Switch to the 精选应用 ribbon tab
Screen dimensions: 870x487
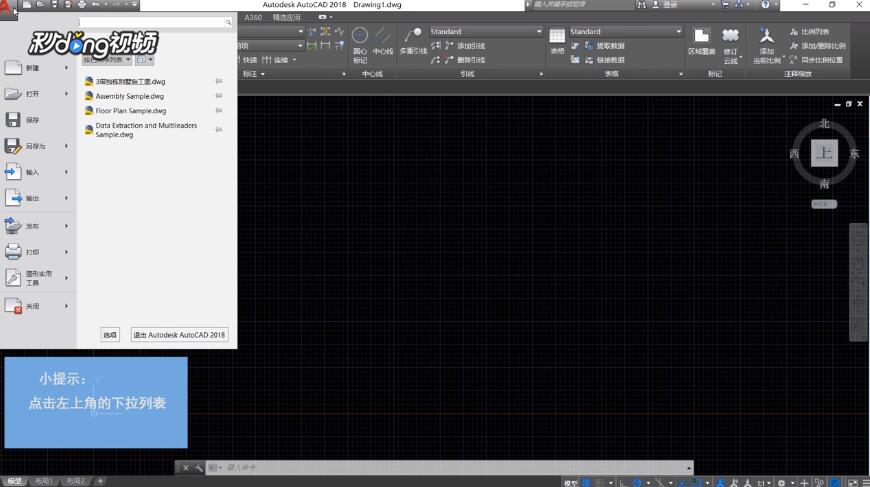[286, 17]
